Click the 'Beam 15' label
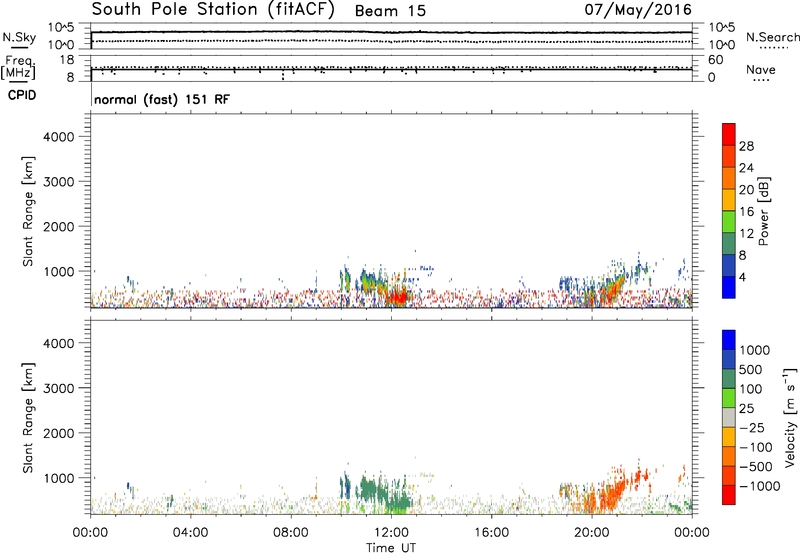The height and width of the screenshot is (554, 800). point(390,11)
